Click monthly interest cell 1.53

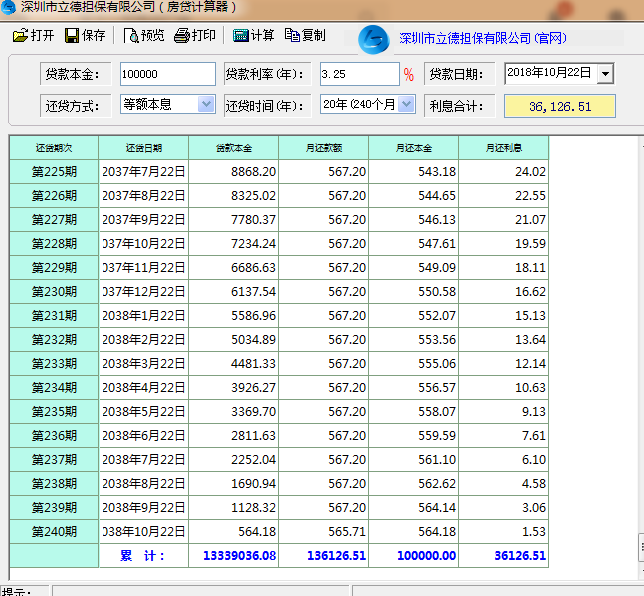click(x=504, y=532)
